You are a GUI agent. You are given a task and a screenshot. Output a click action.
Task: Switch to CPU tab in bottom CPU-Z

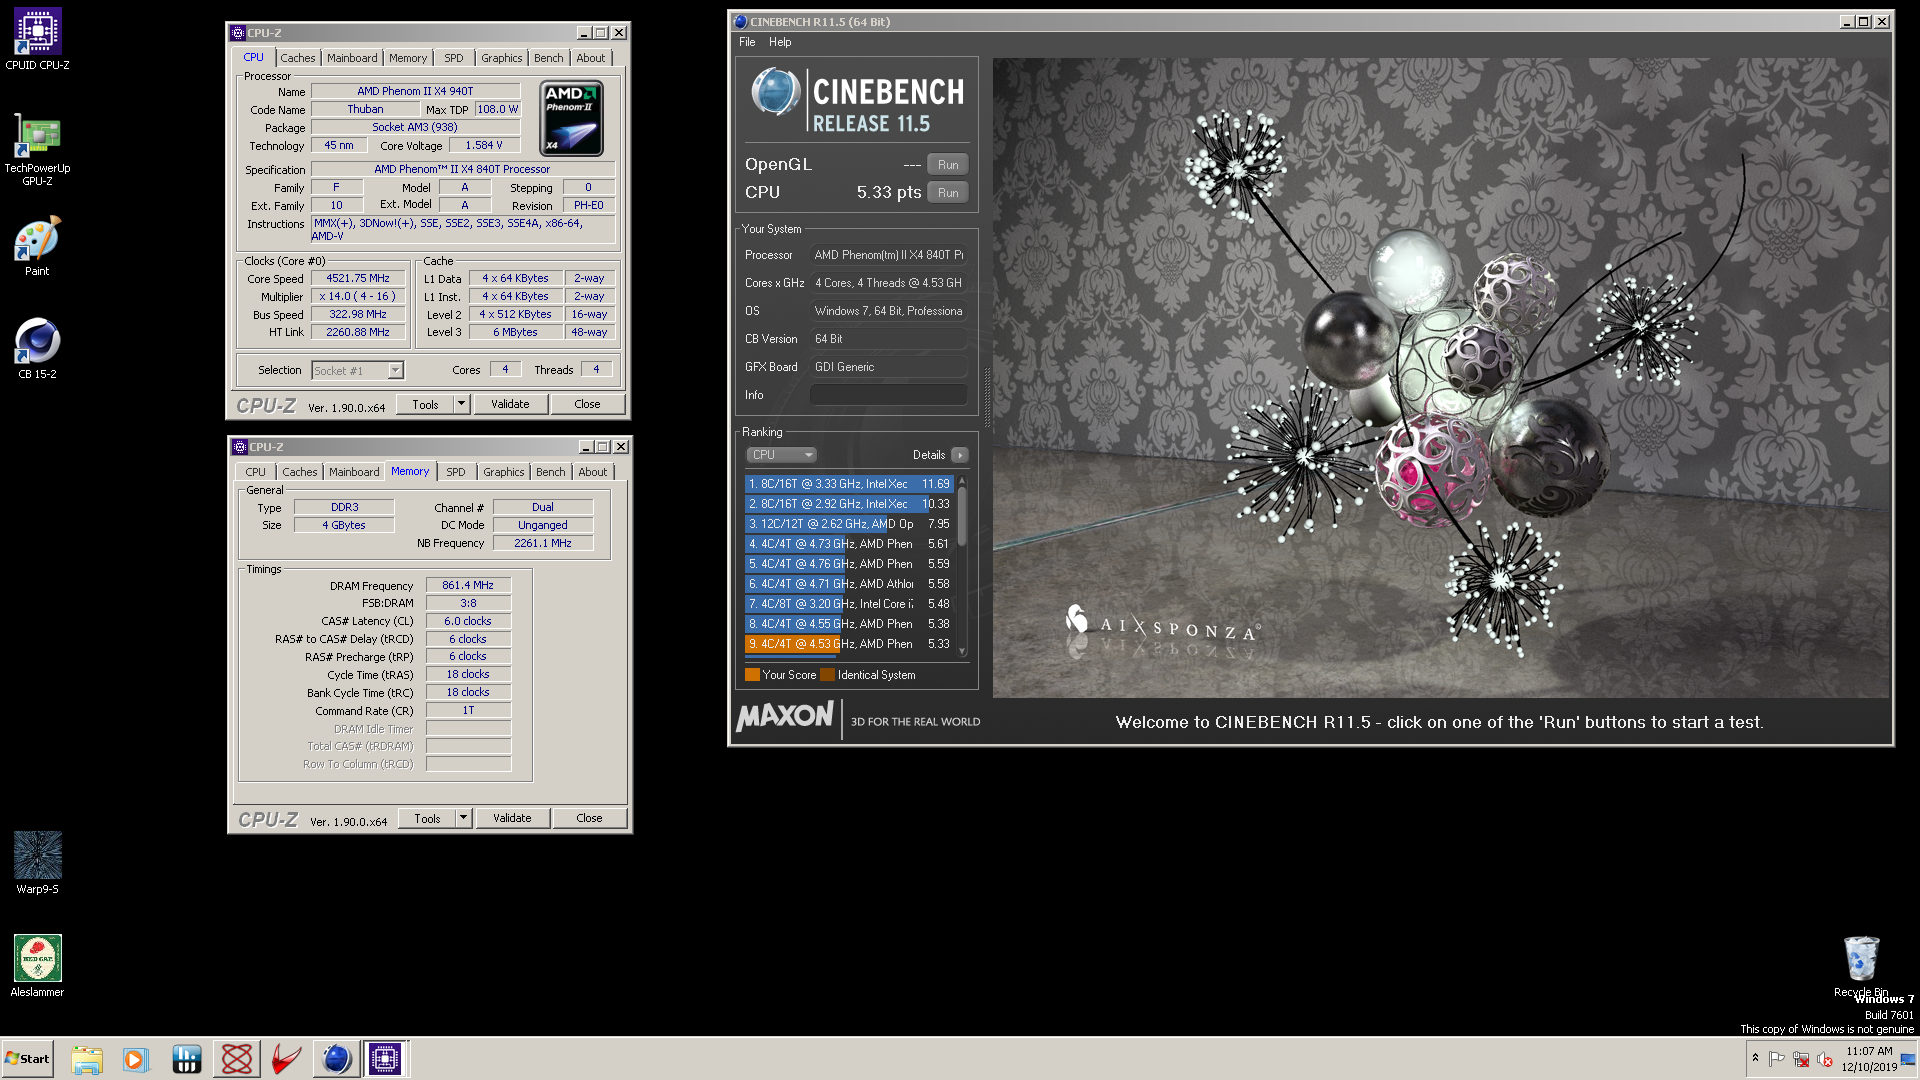[256, 472]
